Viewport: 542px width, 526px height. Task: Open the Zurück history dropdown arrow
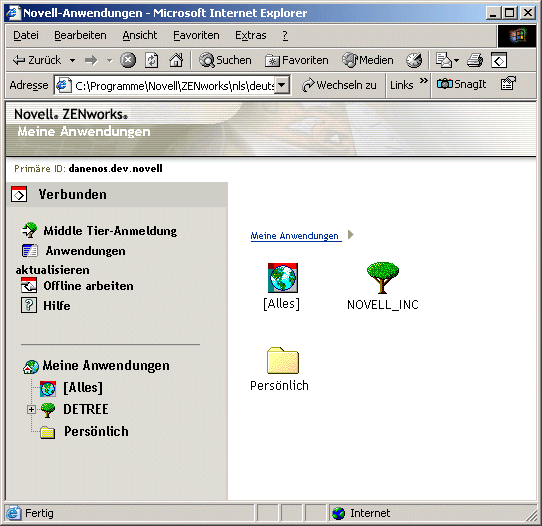[73, 60]
